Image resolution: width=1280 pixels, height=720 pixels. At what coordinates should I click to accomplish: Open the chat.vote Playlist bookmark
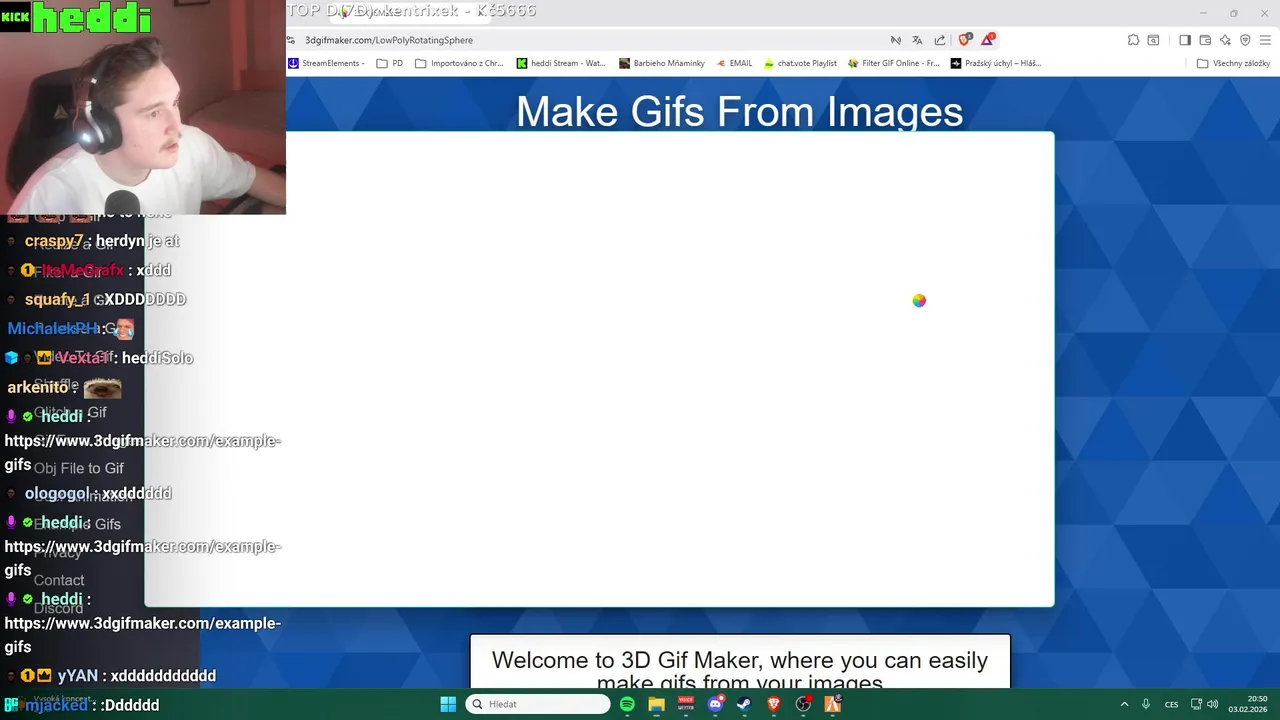tap(800, 63)
